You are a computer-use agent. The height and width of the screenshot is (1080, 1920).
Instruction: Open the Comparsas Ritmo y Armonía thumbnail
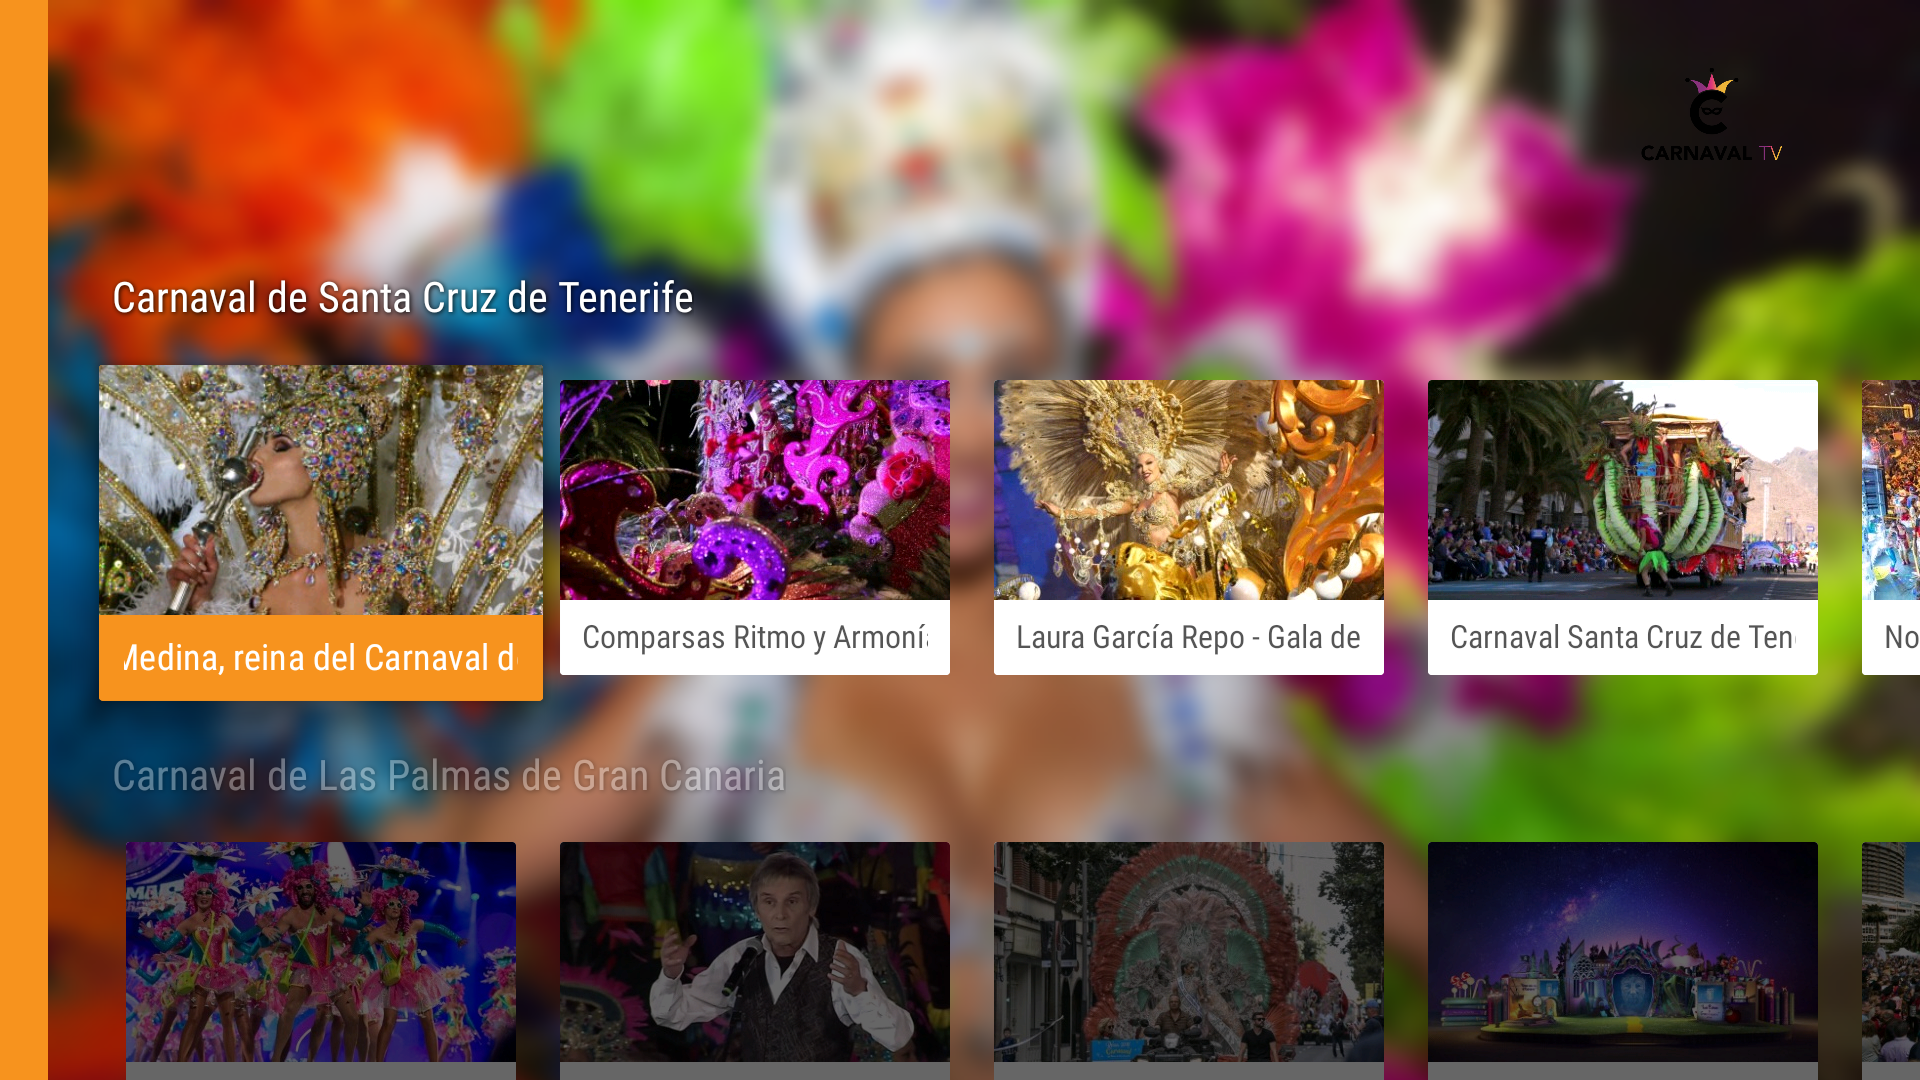coord(755,490)
